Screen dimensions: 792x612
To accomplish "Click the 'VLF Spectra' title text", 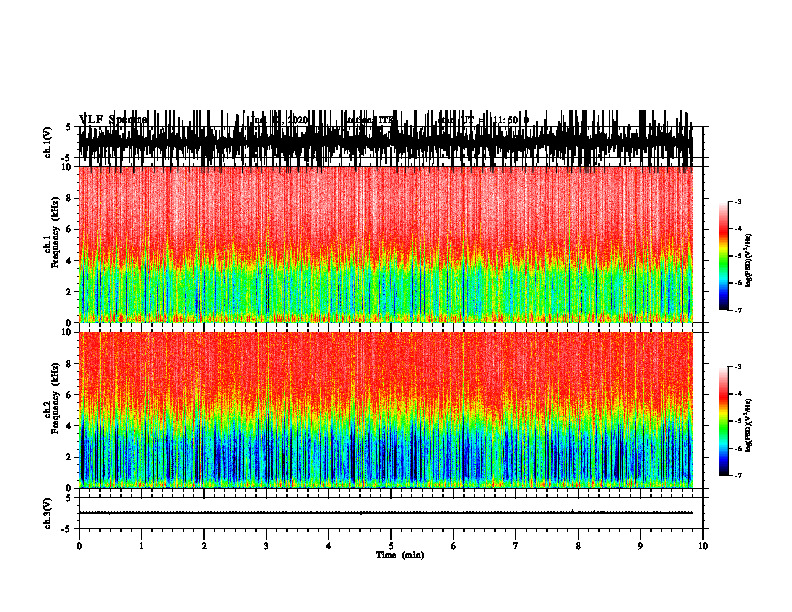I will [x=113, y=119].
